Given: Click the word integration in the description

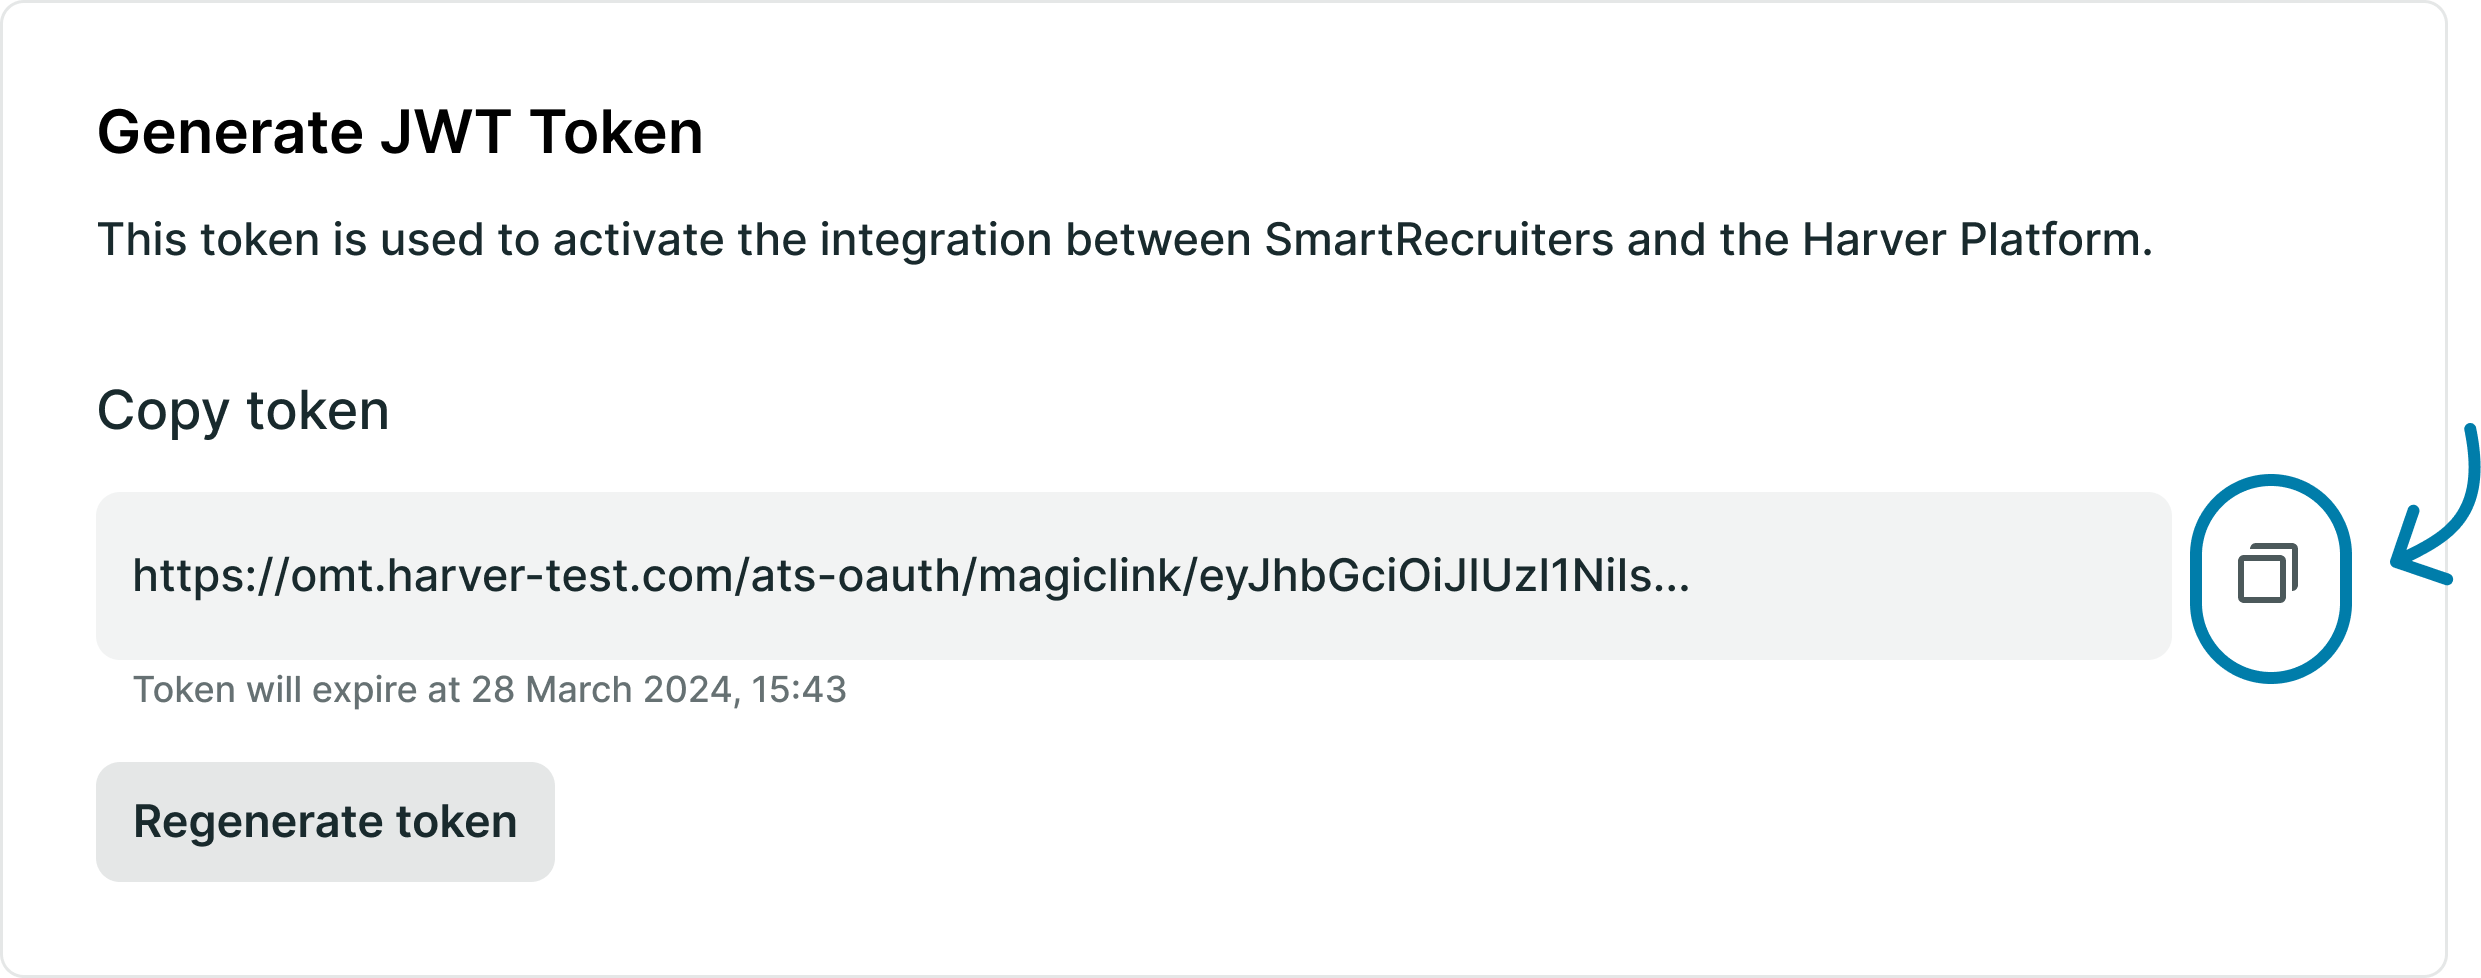Looking at the screenshot, I should 935,240.
